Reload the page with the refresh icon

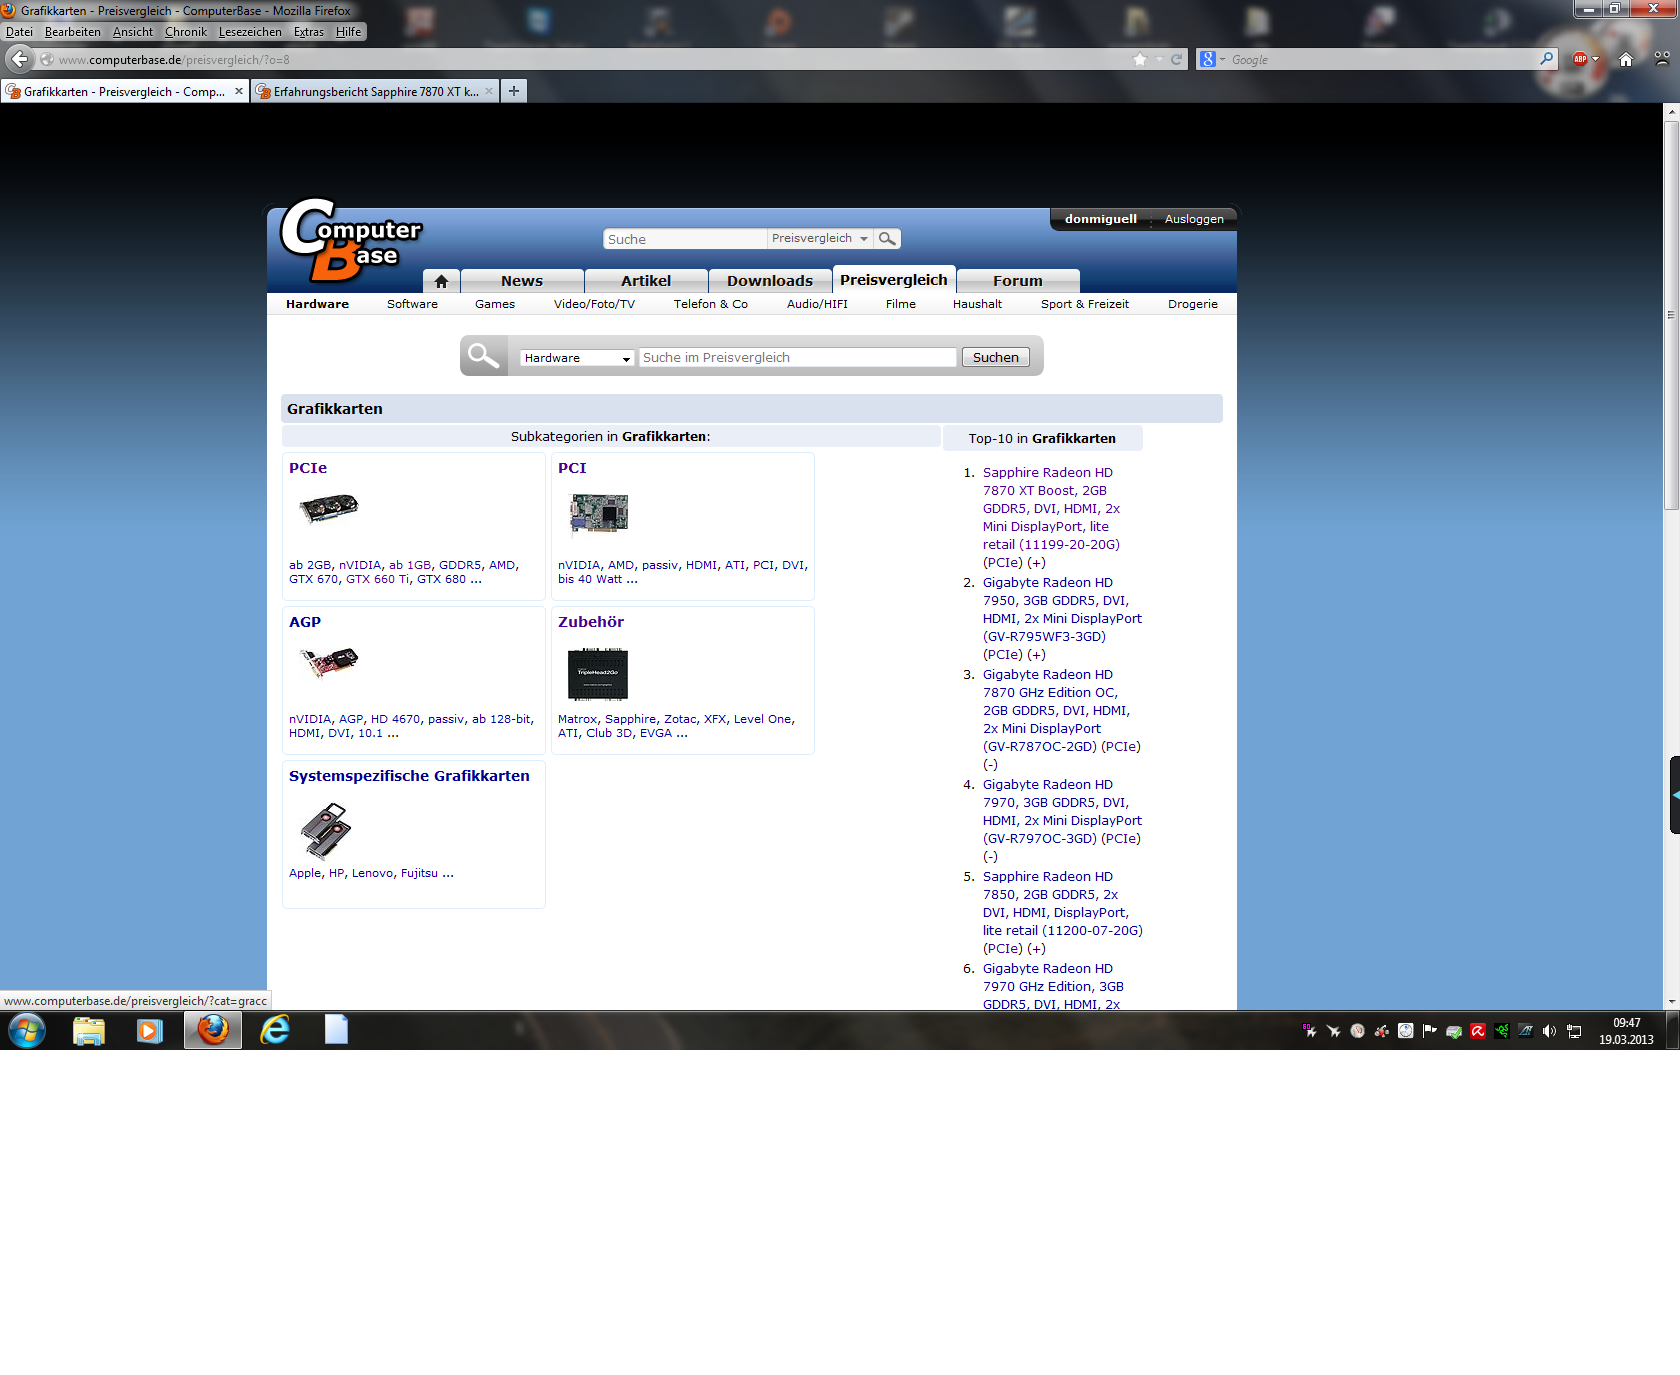click(x=1176, y=59)
